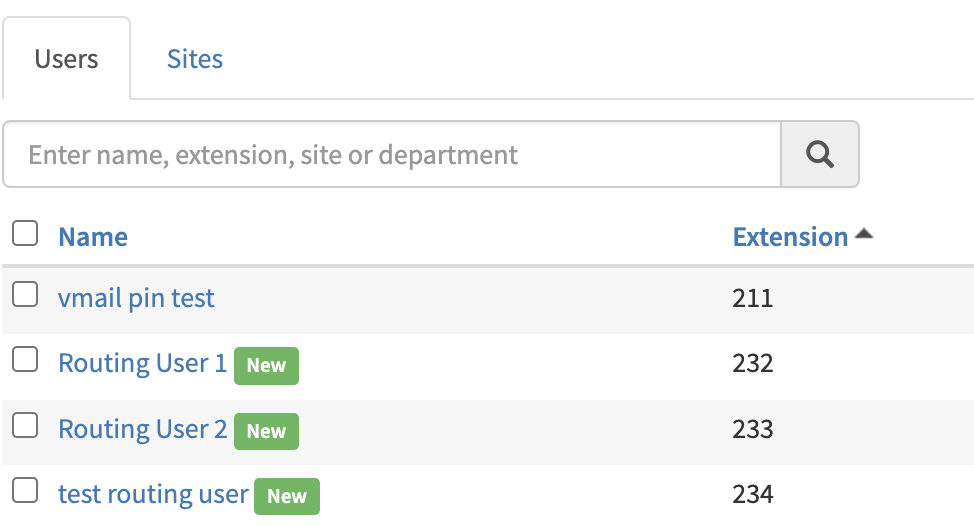The image size is (974, 526).
Task: Switch to the Sites tab
Action: coord(195,59)
